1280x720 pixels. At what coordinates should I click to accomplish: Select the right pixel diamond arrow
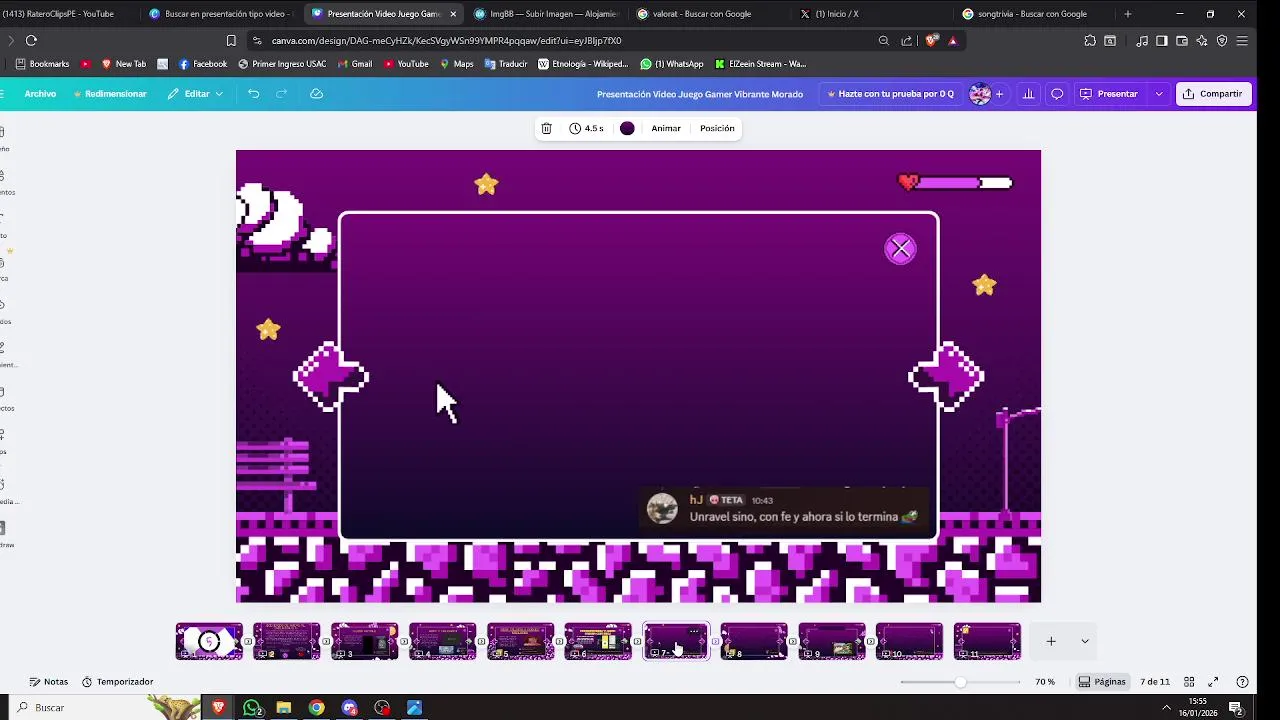tap(946, 377)
